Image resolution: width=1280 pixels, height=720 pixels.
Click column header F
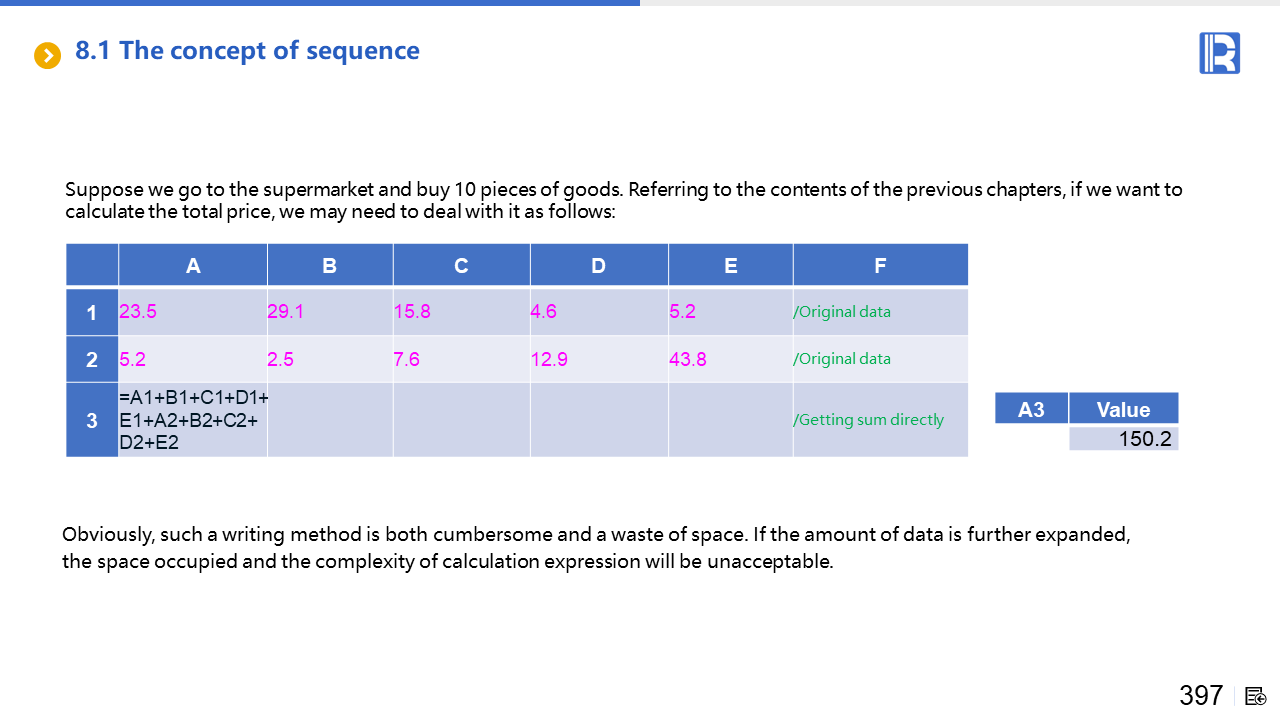(x=880, y=266)
